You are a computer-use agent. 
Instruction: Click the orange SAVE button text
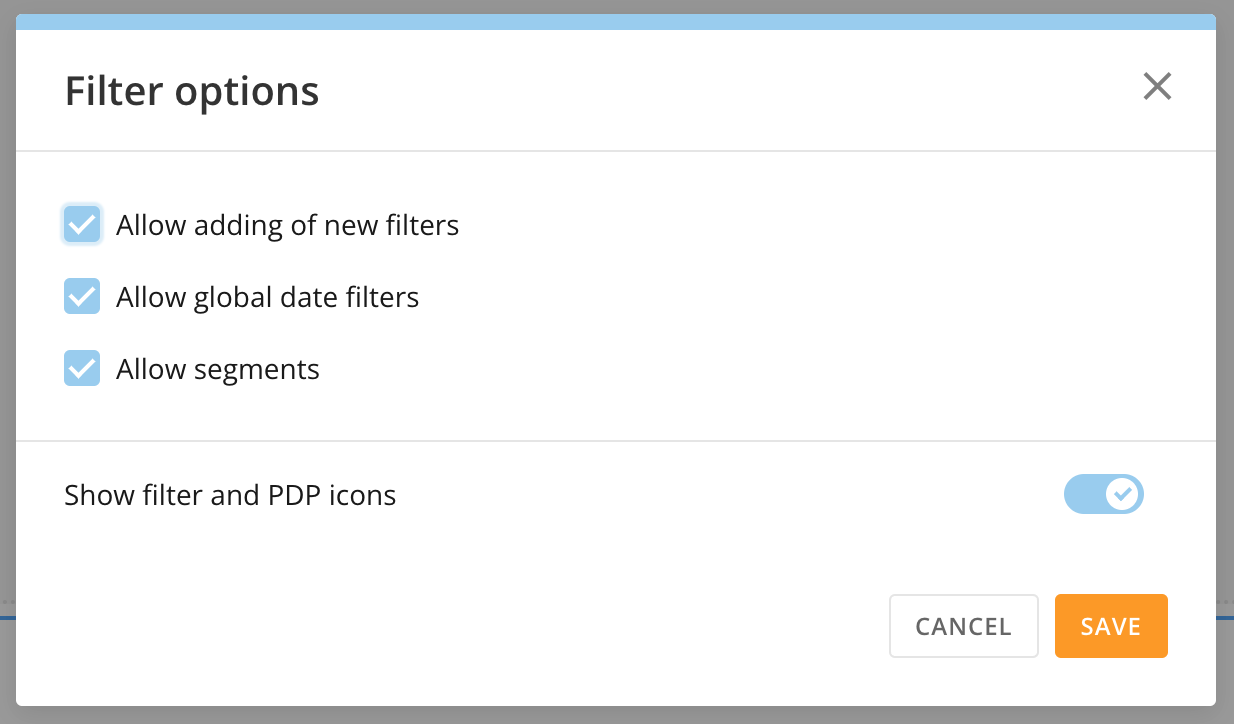tap(1110, 625)
